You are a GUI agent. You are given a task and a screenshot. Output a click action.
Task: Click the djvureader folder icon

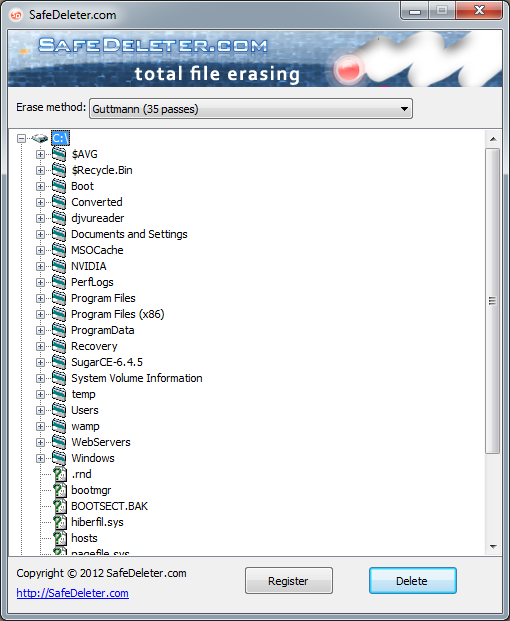click(x=59, y=217)
